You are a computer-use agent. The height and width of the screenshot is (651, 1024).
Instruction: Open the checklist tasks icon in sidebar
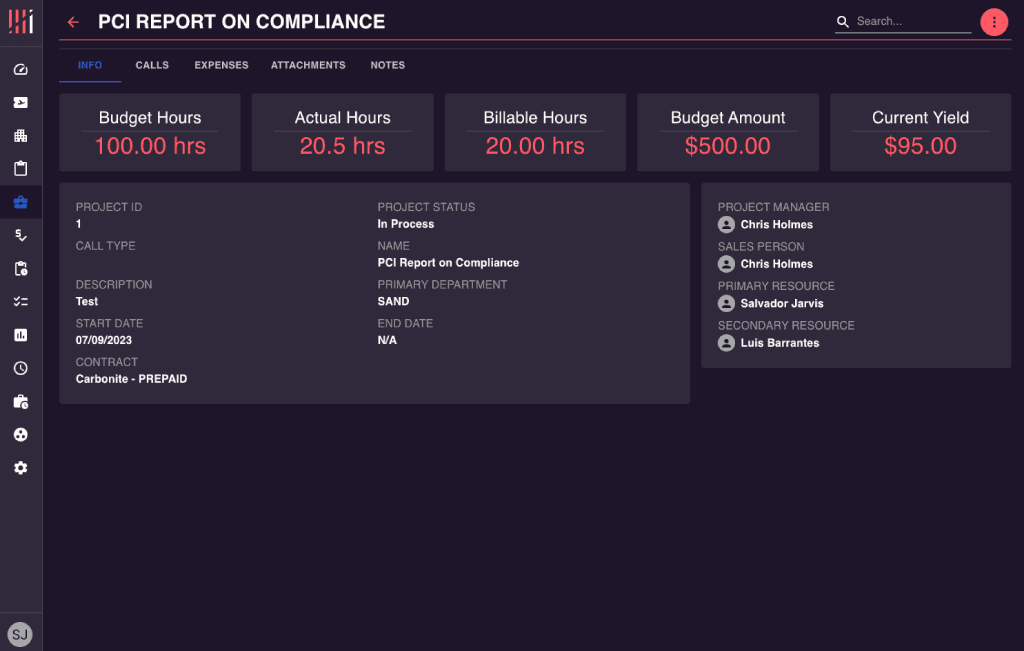click(21, 302)
